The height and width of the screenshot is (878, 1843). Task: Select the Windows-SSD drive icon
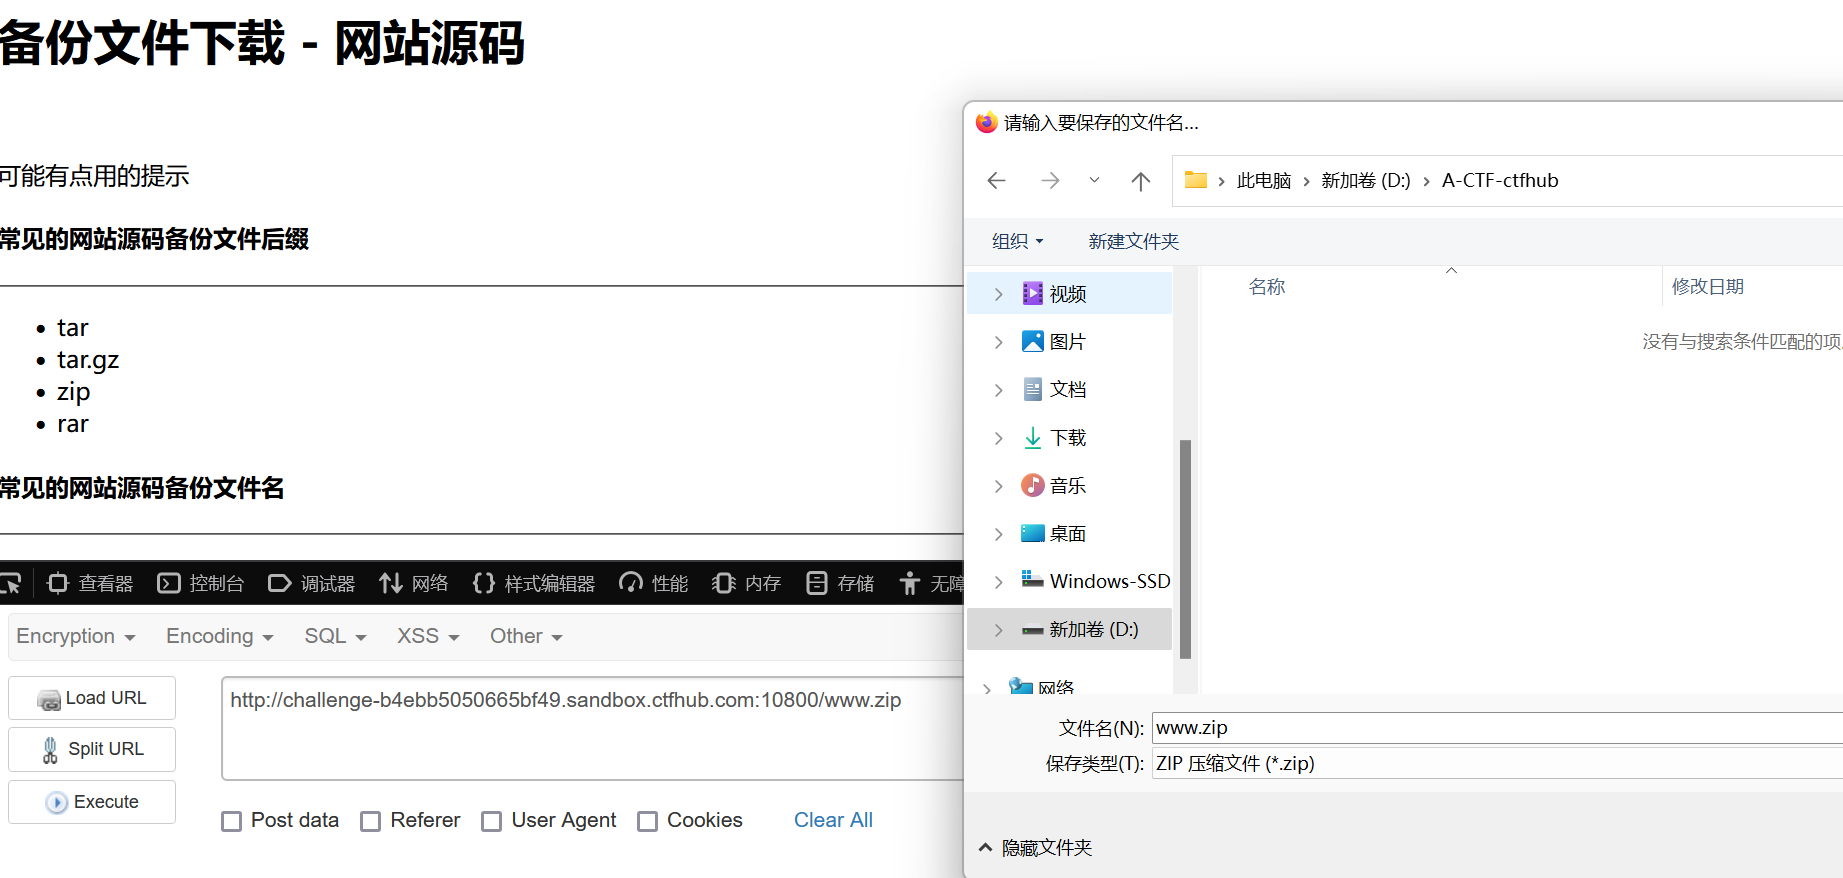(1033, 581)
